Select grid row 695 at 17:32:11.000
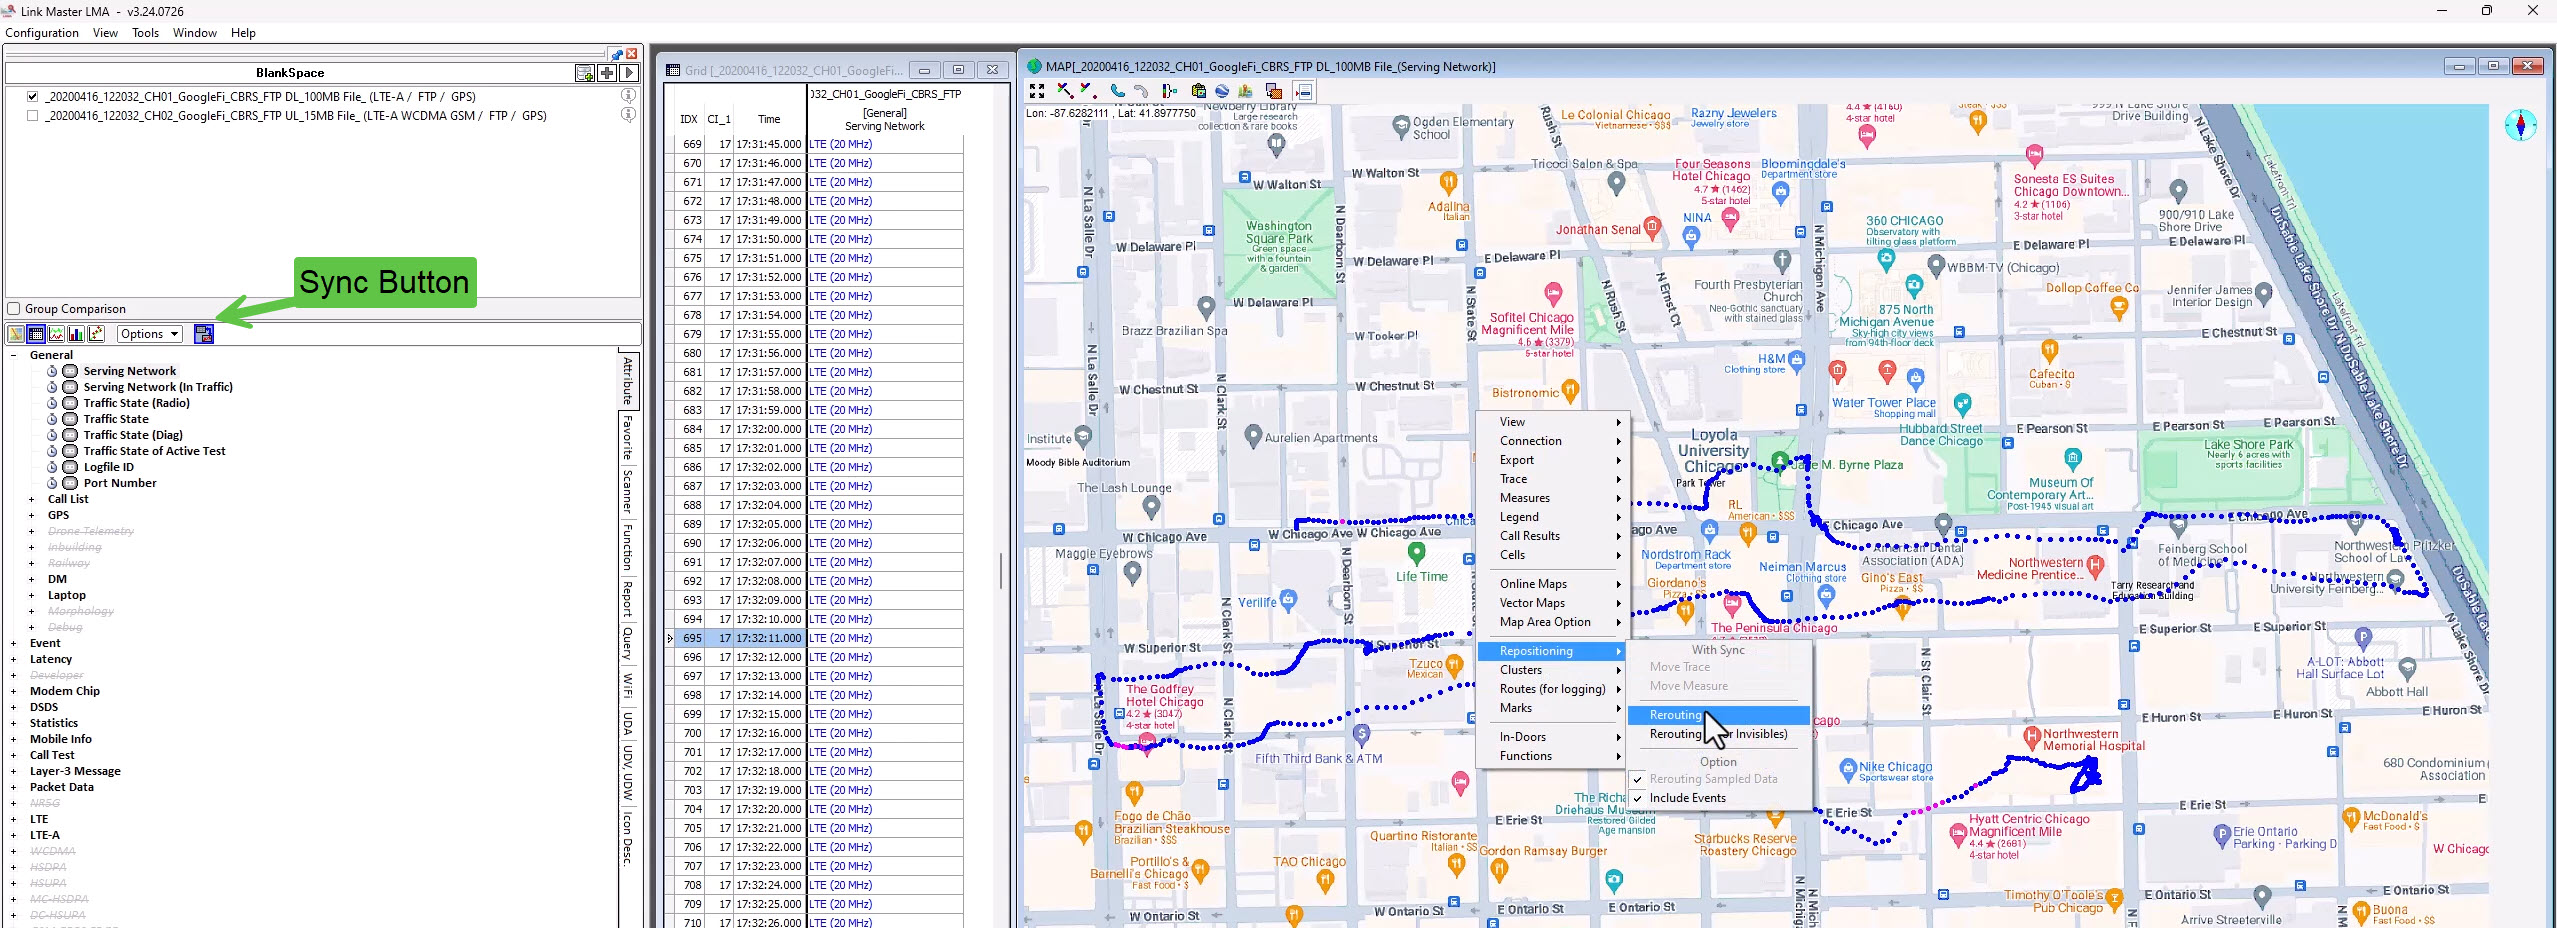The width and height of the screenshot is (2557, 928). tap(820, 638)
